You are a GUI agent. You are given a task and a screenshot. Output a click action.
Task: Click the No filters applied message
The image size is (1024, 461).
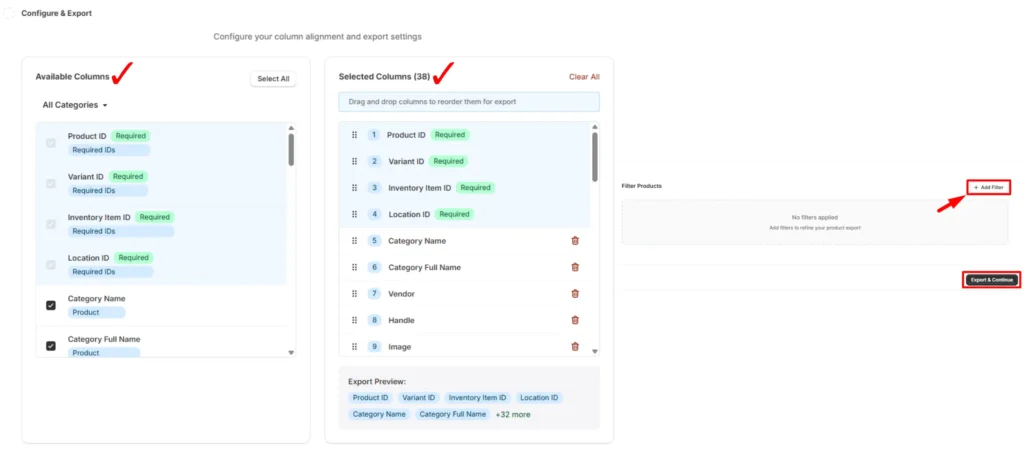click(x=814, y=217)
